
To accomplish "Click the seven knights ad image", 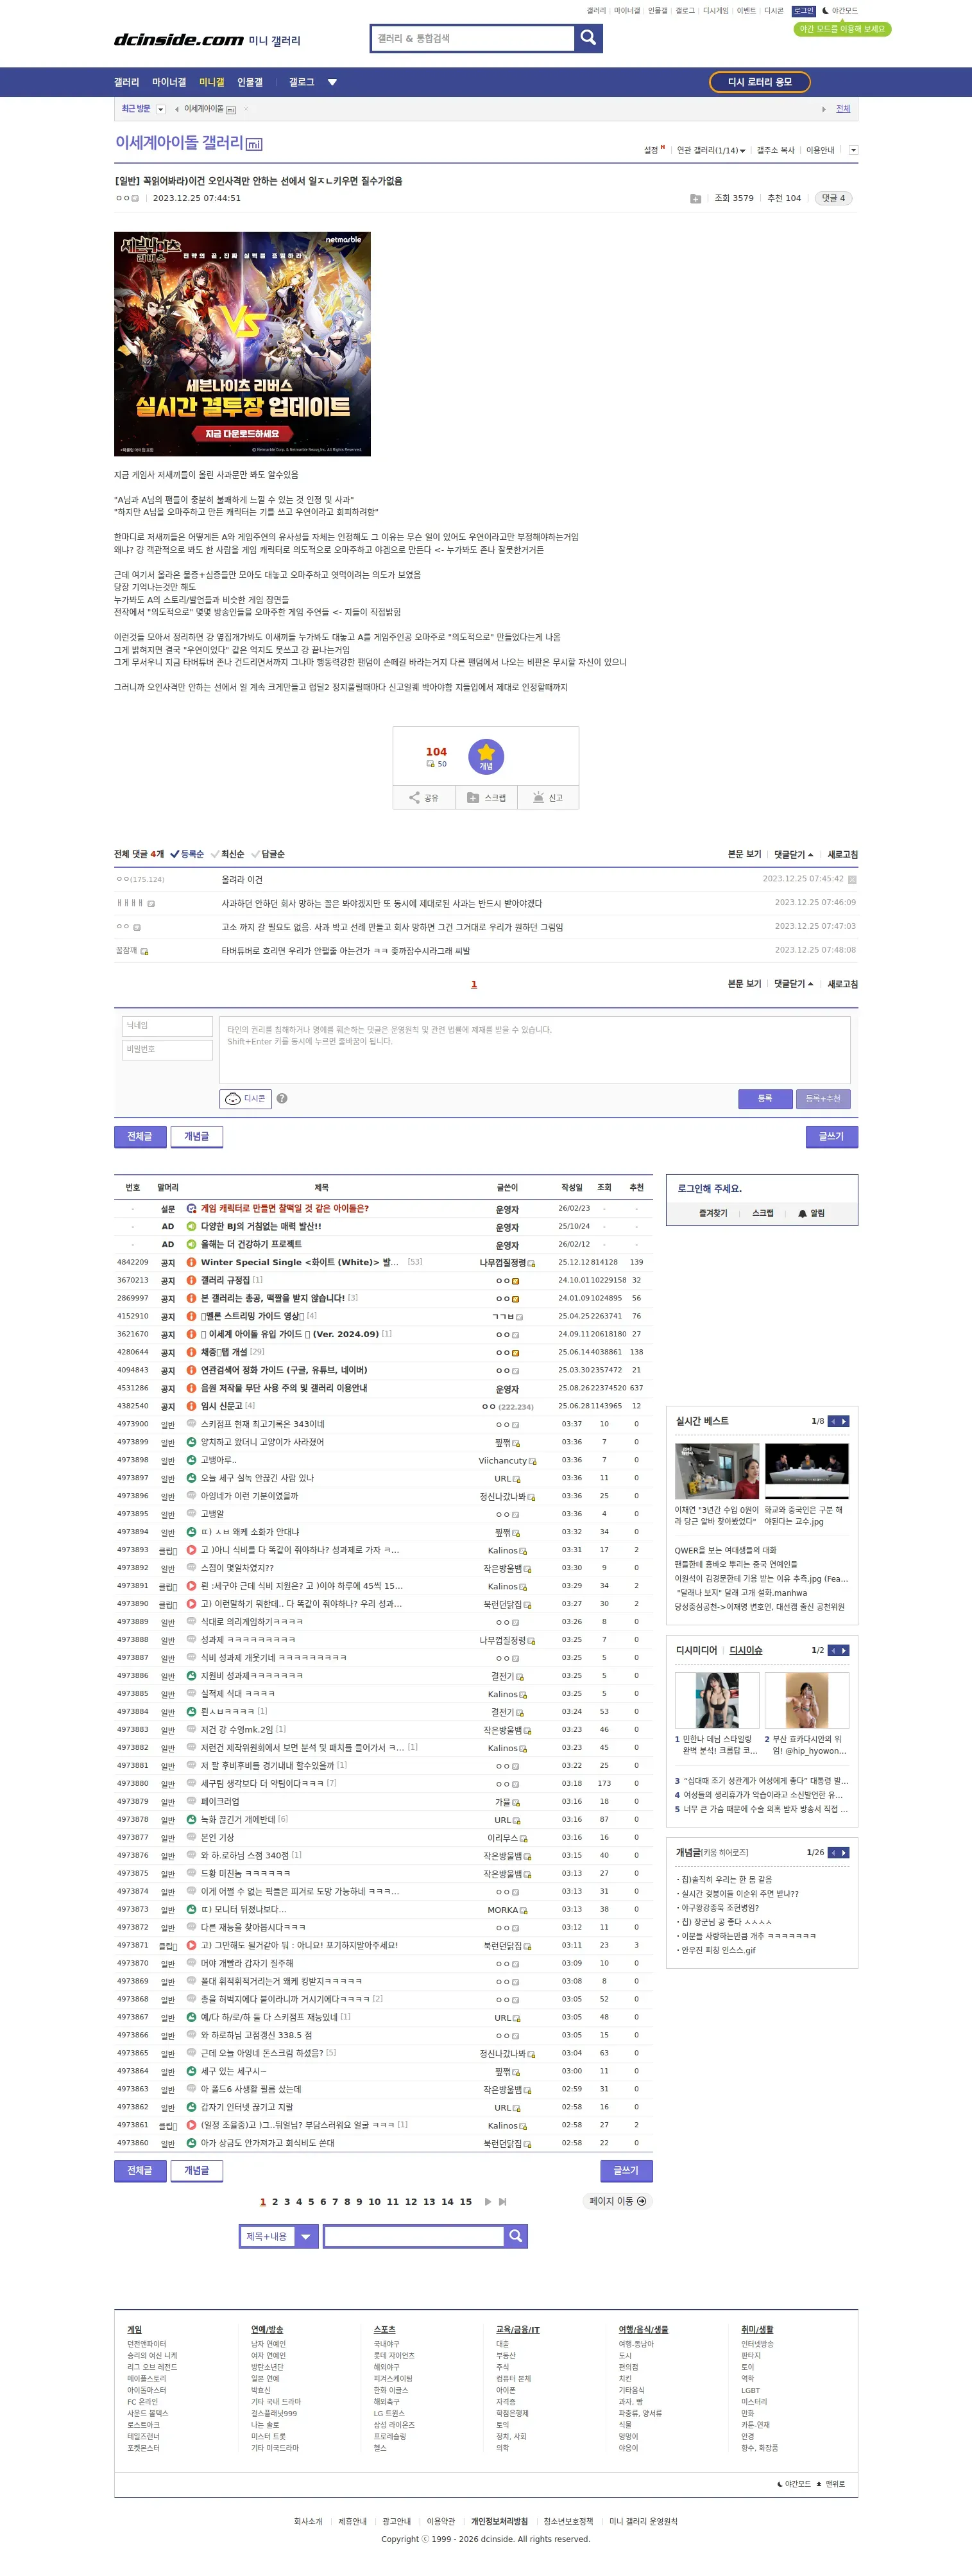I will pyautogui.click(x=242, y=344).
